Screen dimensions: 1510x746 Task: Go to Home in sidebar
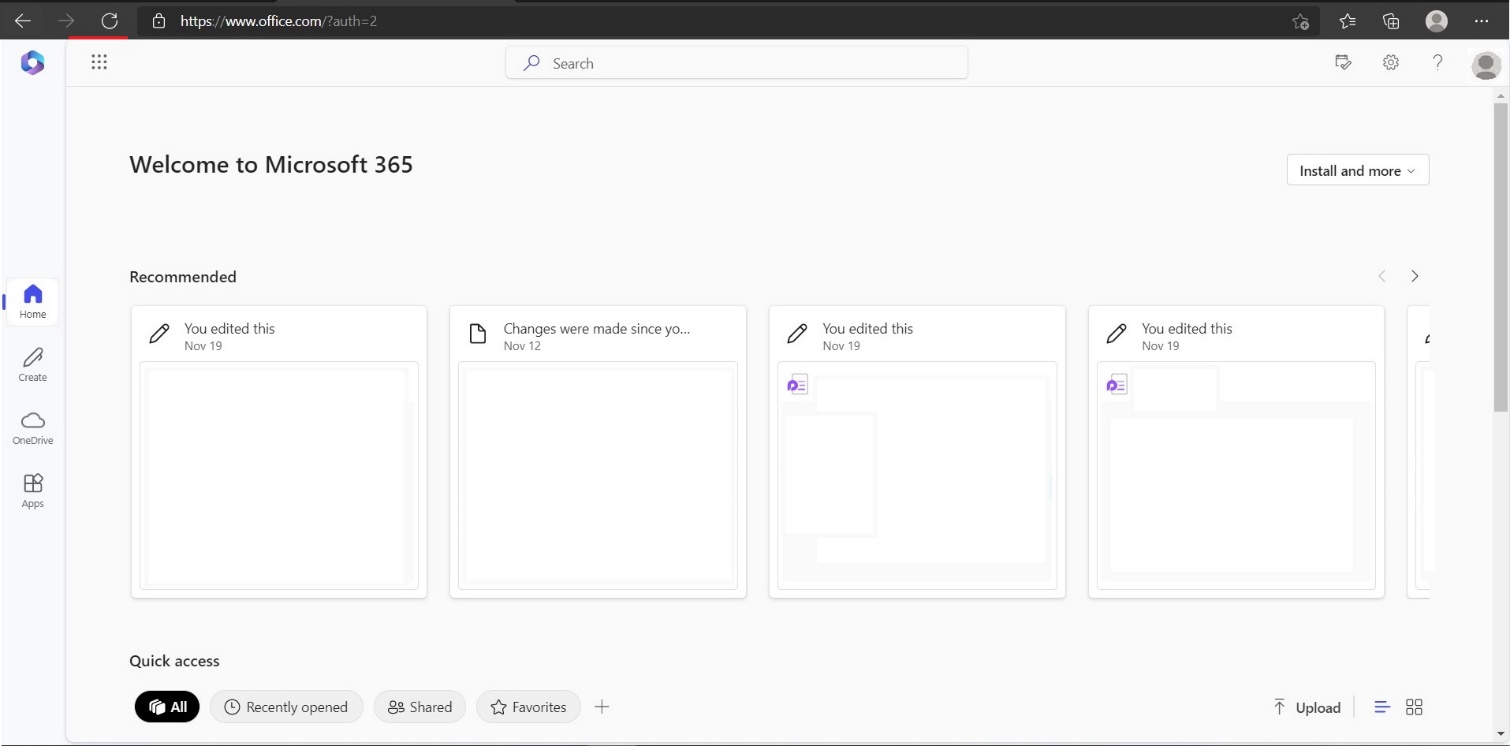pos(33,300)
